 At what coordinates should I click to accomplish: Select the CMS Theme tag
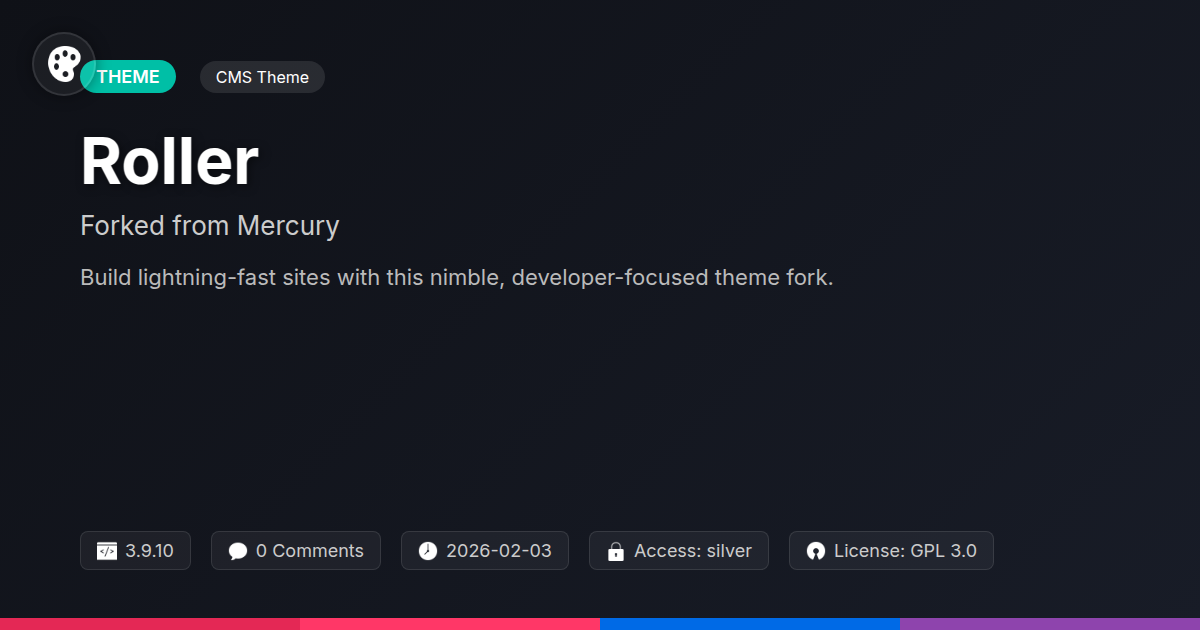pyautogui.click(x=262, y=77)
